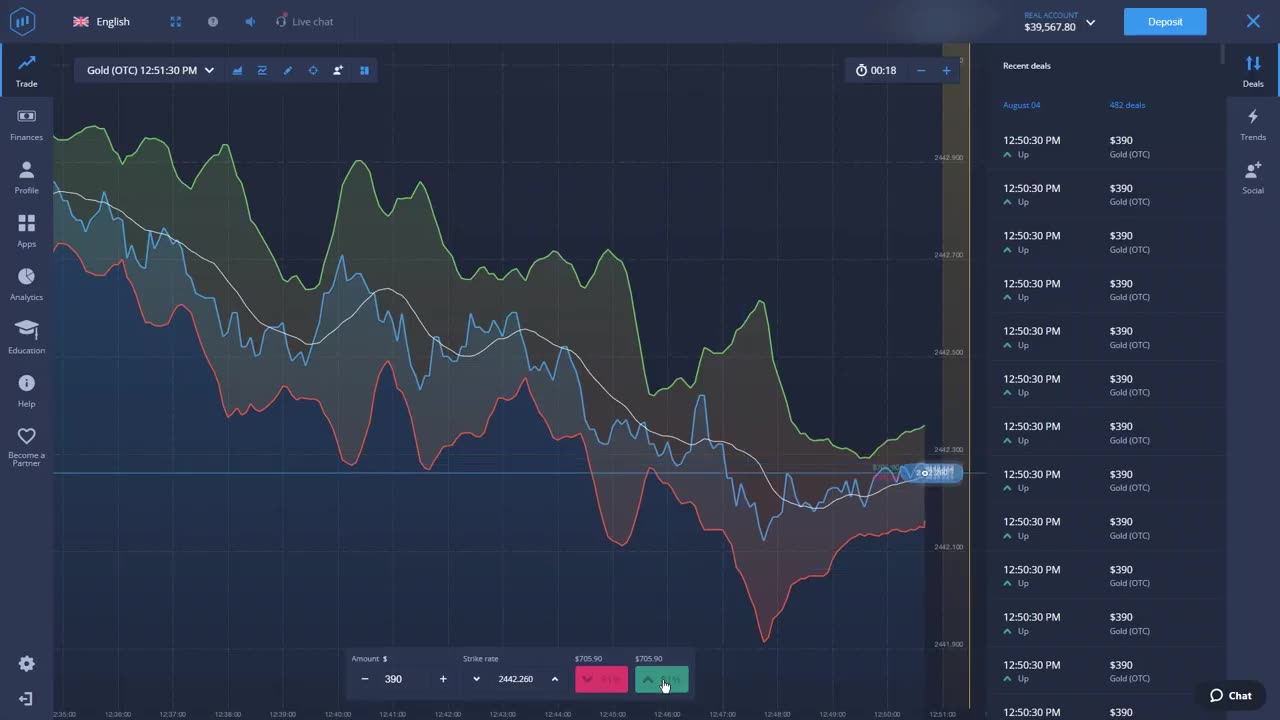Increase expiration time with plus
Image resolution: width=1280 pixels, height=720 pixels.
click(x=946, y=70)
